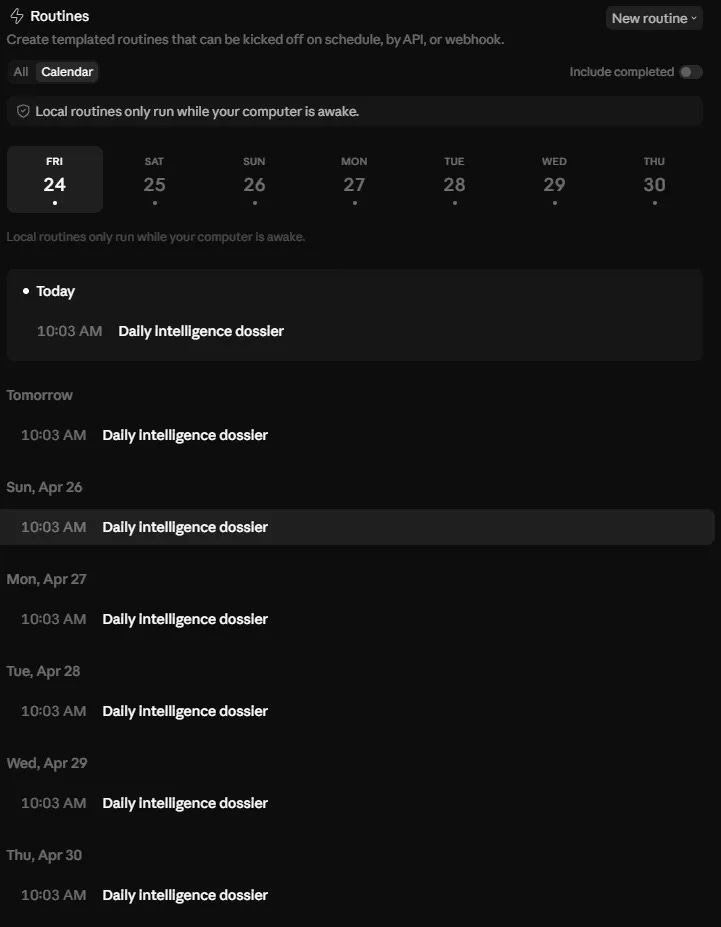Switch to the All tab
This screenshot has height=927, width=721.
[x=21, y=72]
